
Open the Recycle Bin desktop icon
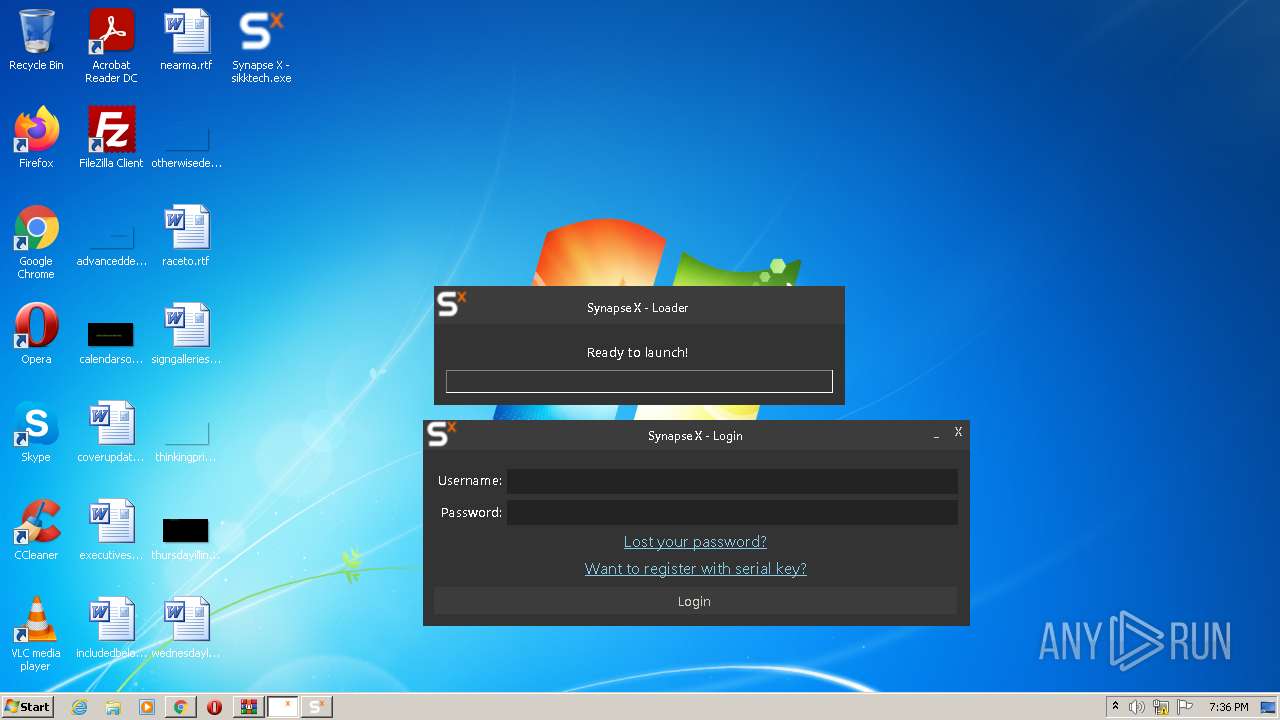(x=36, y=40)
